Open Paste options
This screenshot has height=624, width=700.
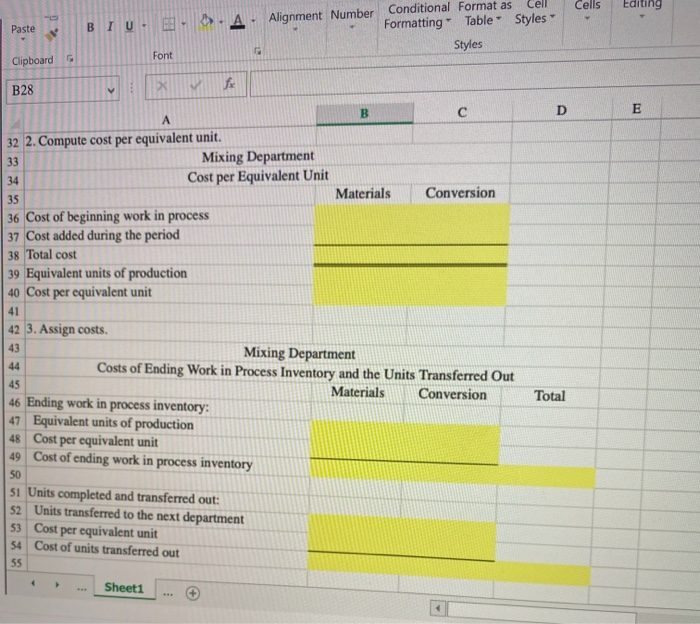[x=23, y=32]
